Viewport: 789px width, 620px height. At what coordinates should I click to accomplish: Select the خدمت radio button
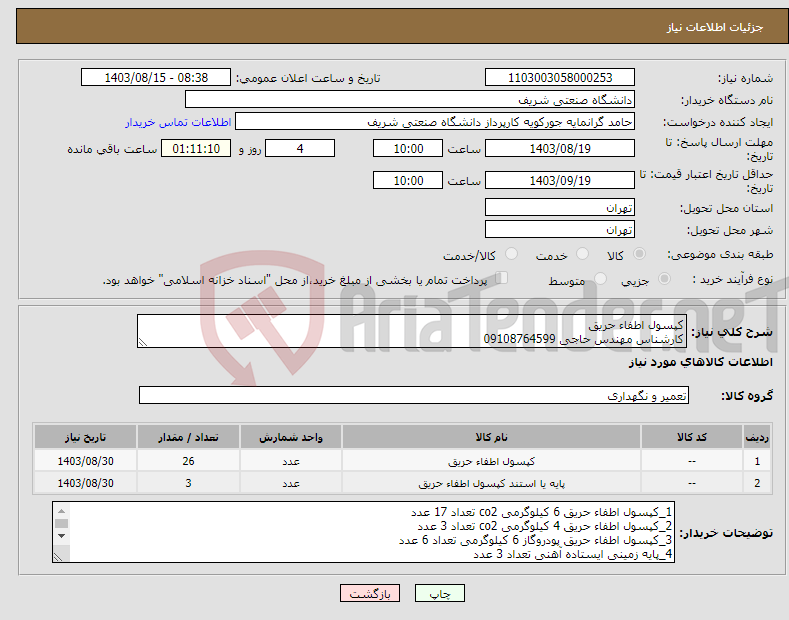point(582,254)
